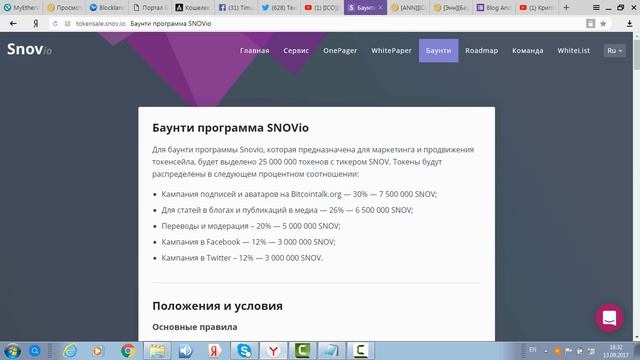This screenshot has height=360, width=640.
Task: Open the live chat bubble widget
Action: (609, 318)
